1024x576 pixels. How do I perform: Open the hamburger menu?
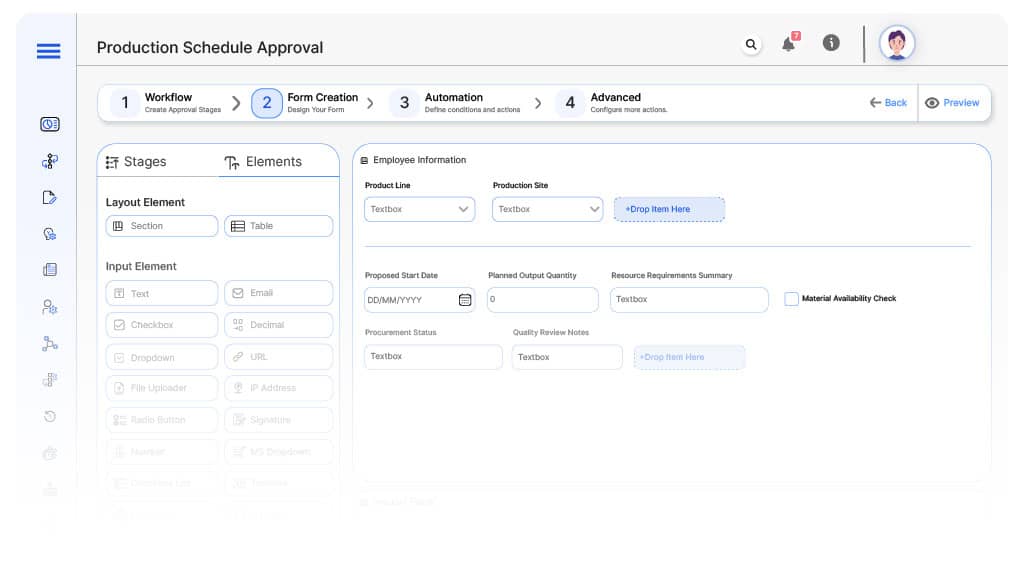pyautogui.click(x=48, y=51)
